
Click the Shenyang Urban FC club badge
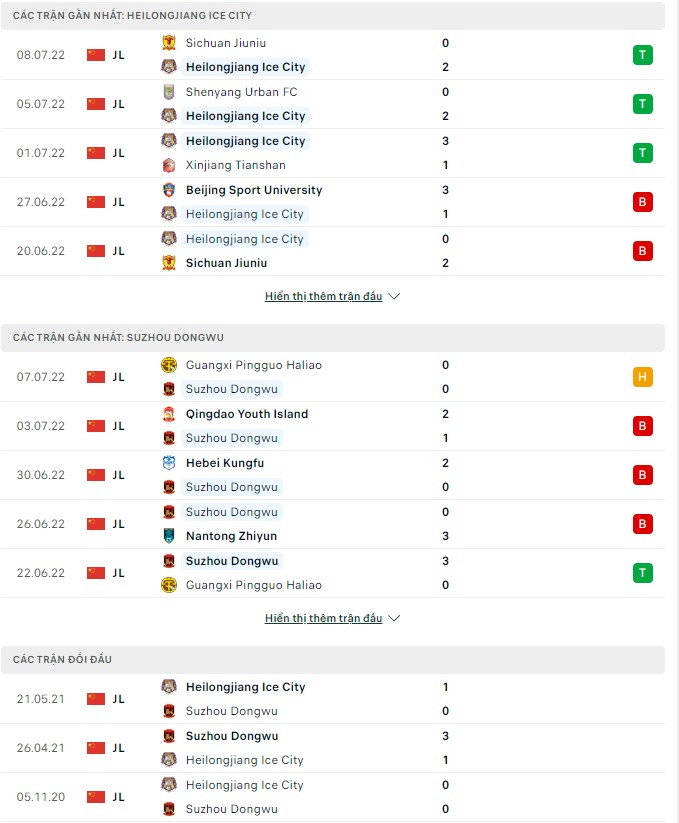pyautogui.click(x=170, y=92)
